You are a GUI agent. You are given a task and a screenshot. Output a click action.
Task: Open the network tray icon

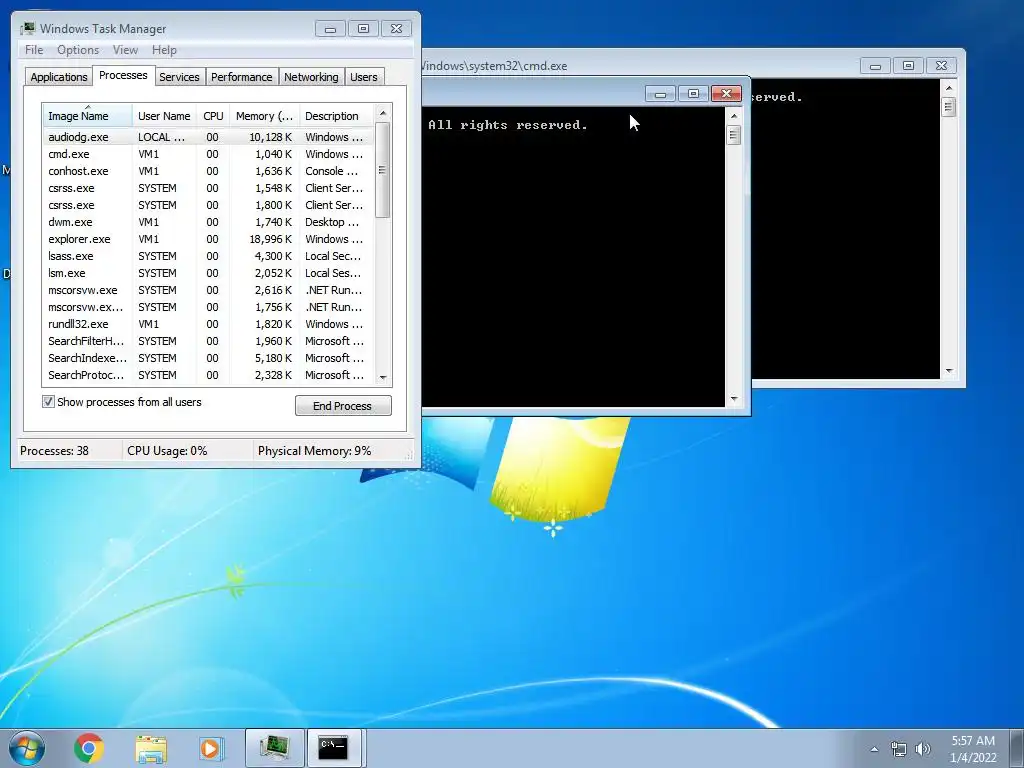point(899,749)
